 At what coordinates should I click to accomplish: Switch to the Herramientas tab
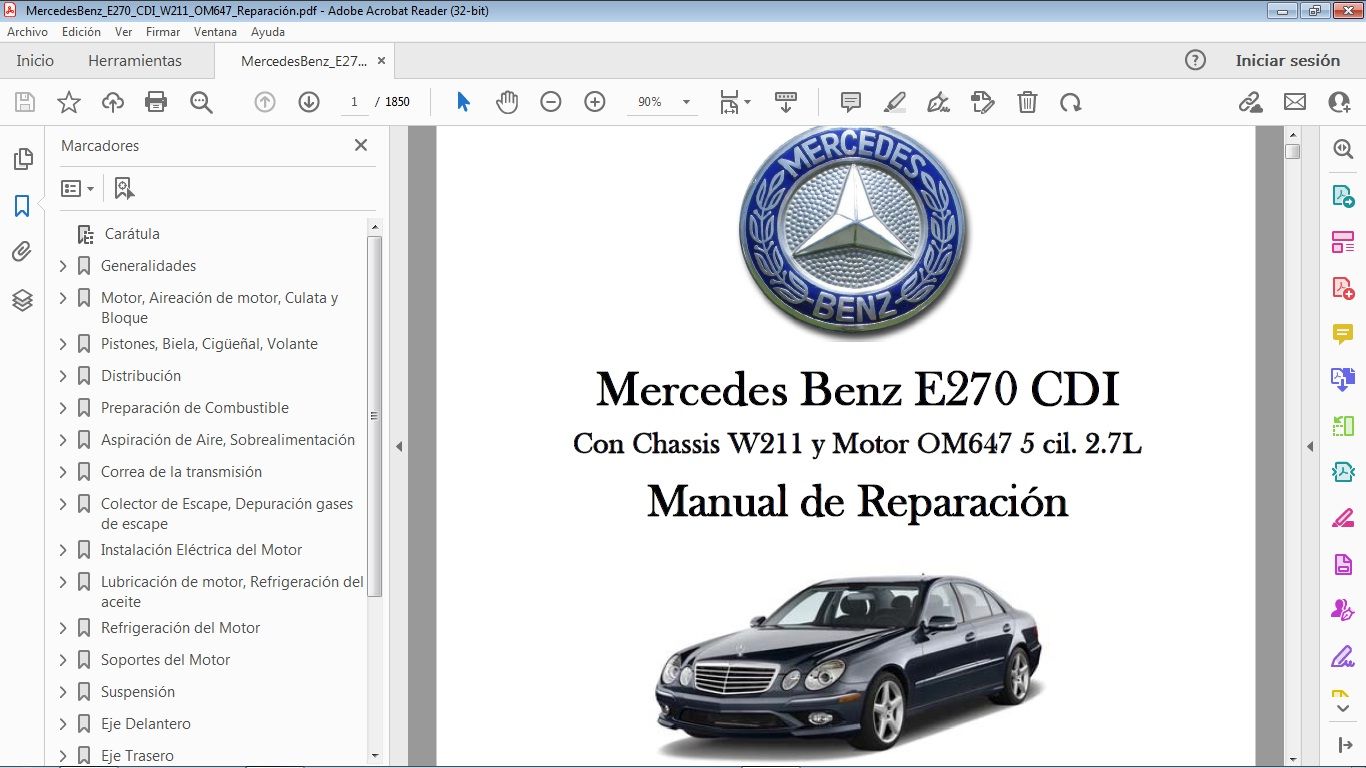[x=135, y=61]
